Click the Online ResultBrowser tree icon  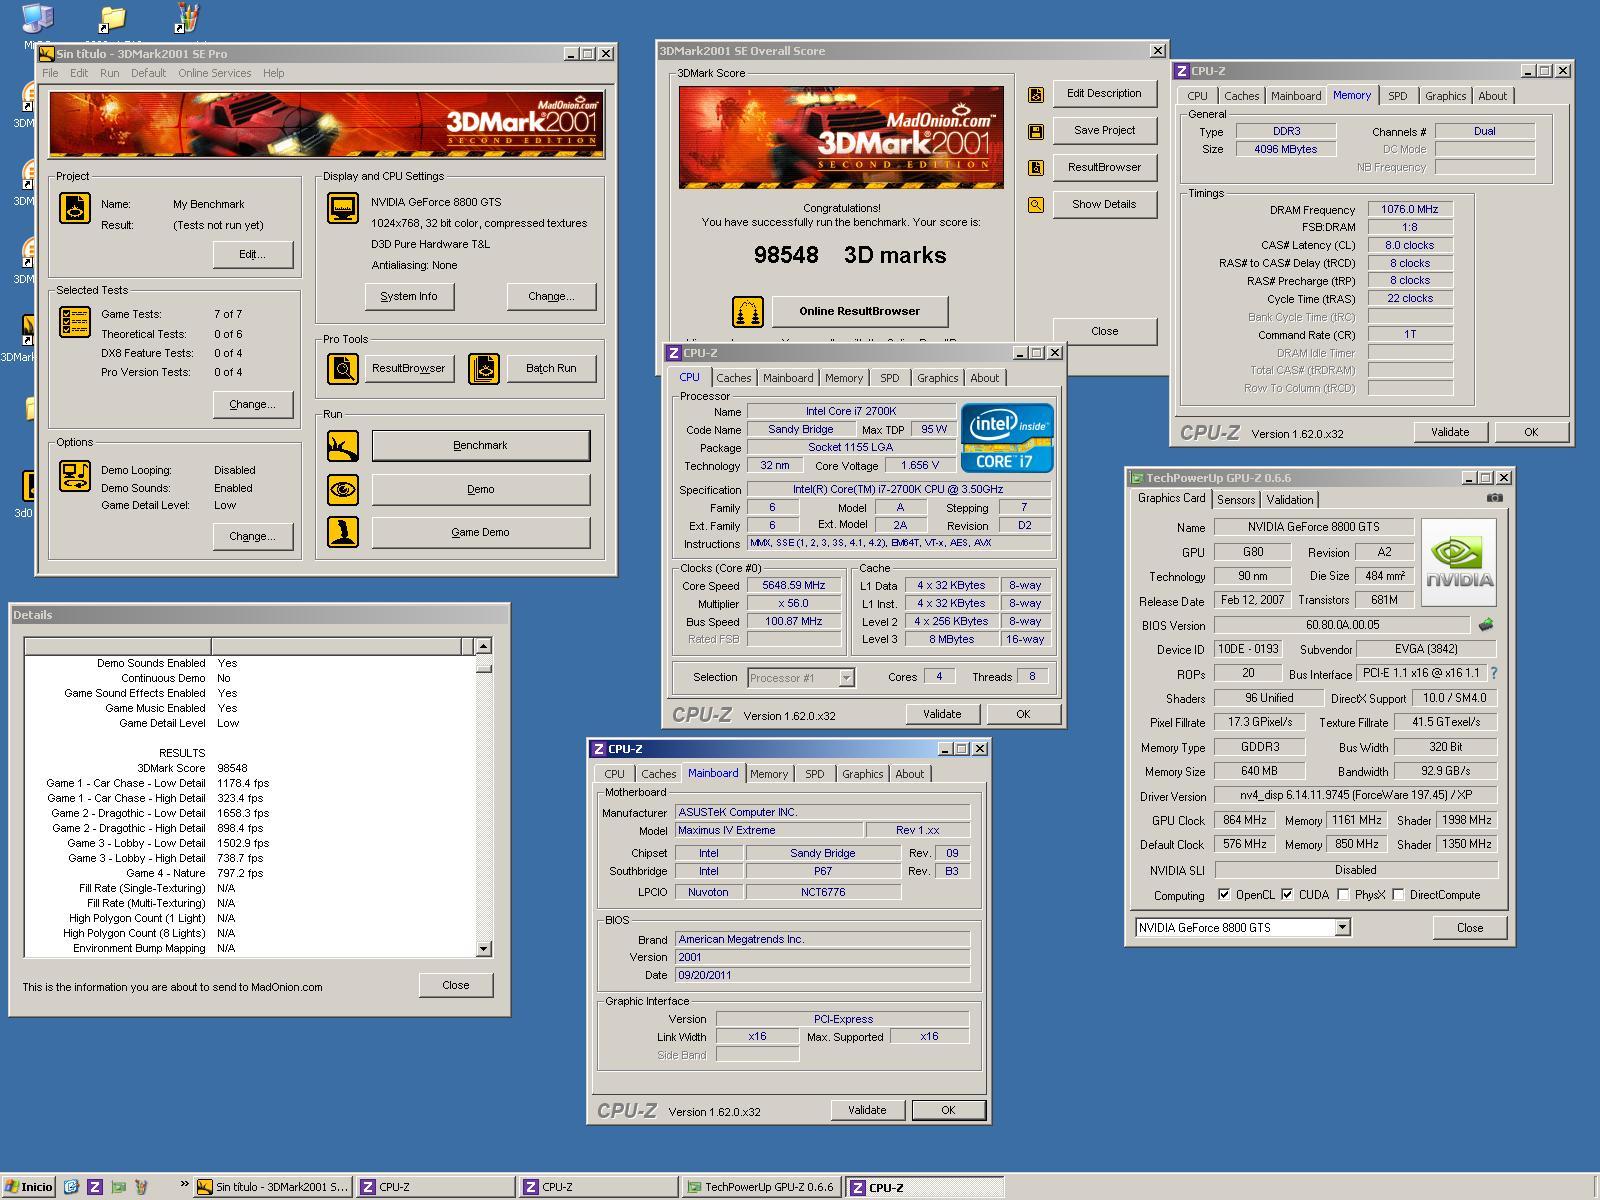(747, 312)
